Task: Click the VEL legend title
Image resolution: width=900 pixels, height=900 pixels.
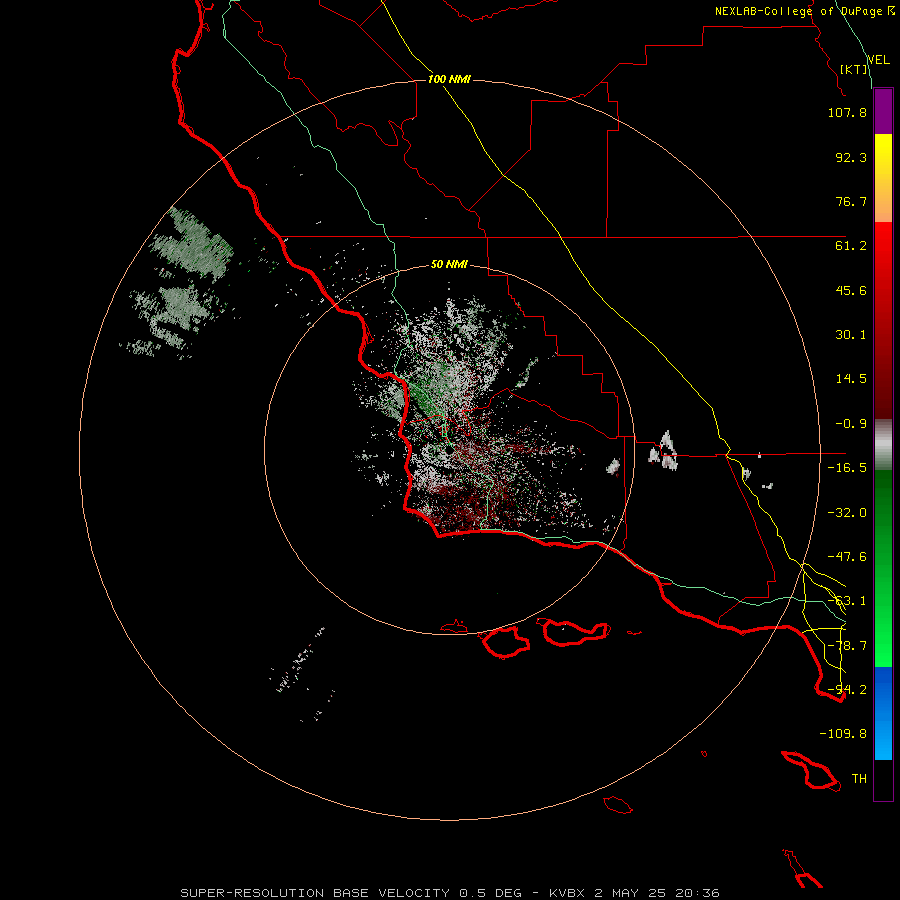Action: click(x=879, y=60)
